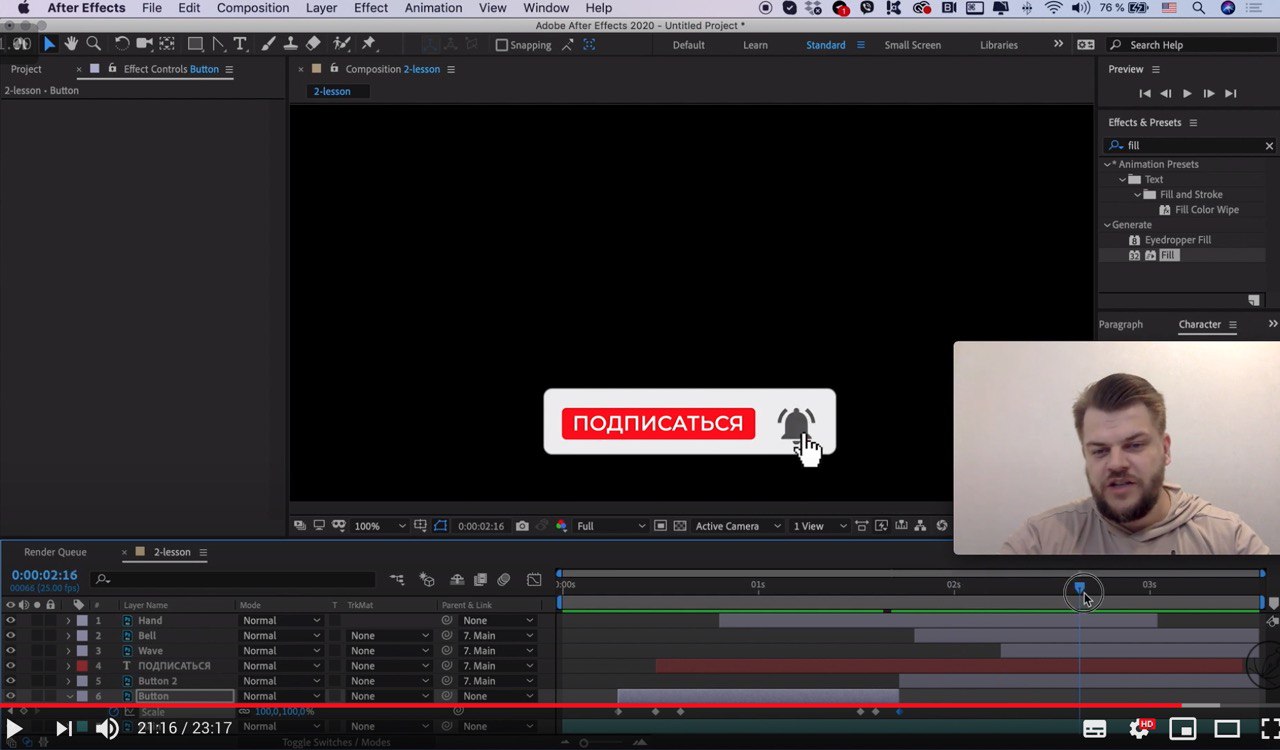Select the Brush tool

[268, 44]
